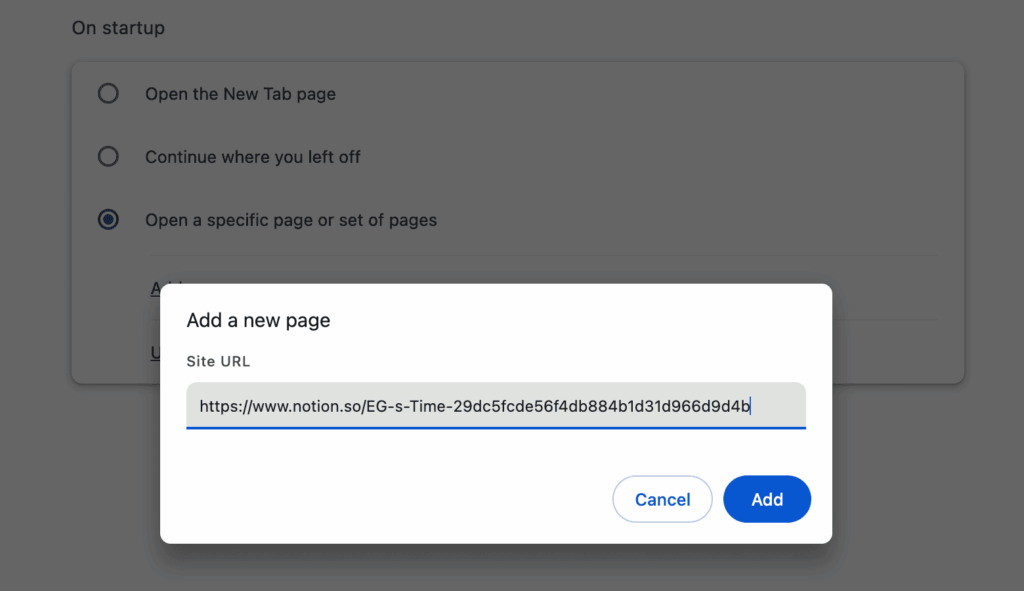Confirm with the blue Add button
Screen dimensions: 1024x591
766,499
